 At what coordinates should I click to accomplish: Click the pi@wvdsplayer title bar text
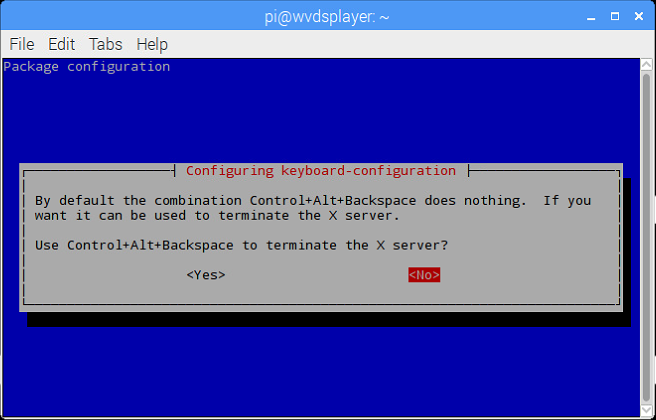pos(327,17)
